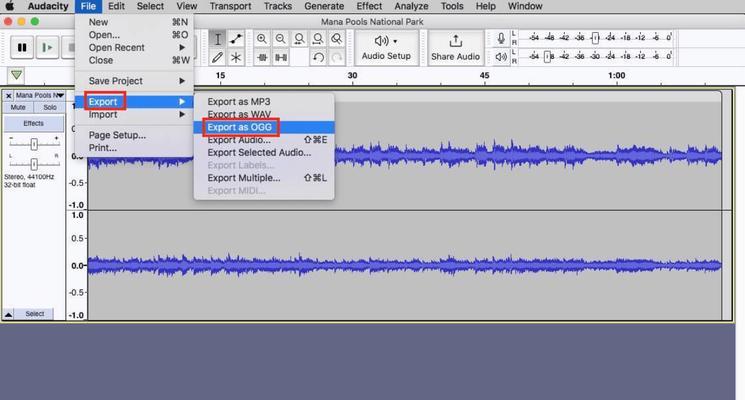The width and height of the screenshot is (745, 400).
Task: Open the Mana Pools track name dropdown
Action: 39,95
